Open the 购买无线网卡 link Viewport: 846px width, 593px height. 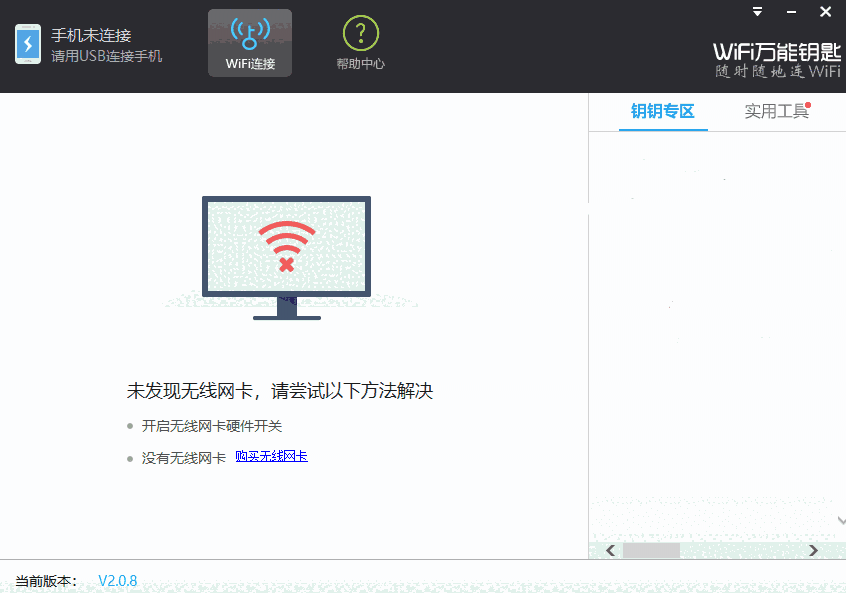(270, 456)
